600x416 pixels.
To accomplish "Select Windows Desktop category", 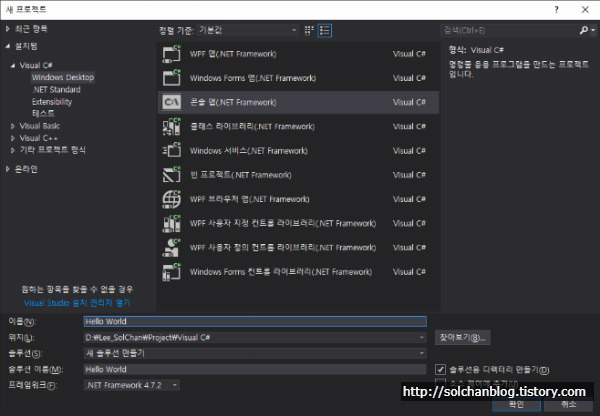I will pyautogui.click(x=63, y=77).
